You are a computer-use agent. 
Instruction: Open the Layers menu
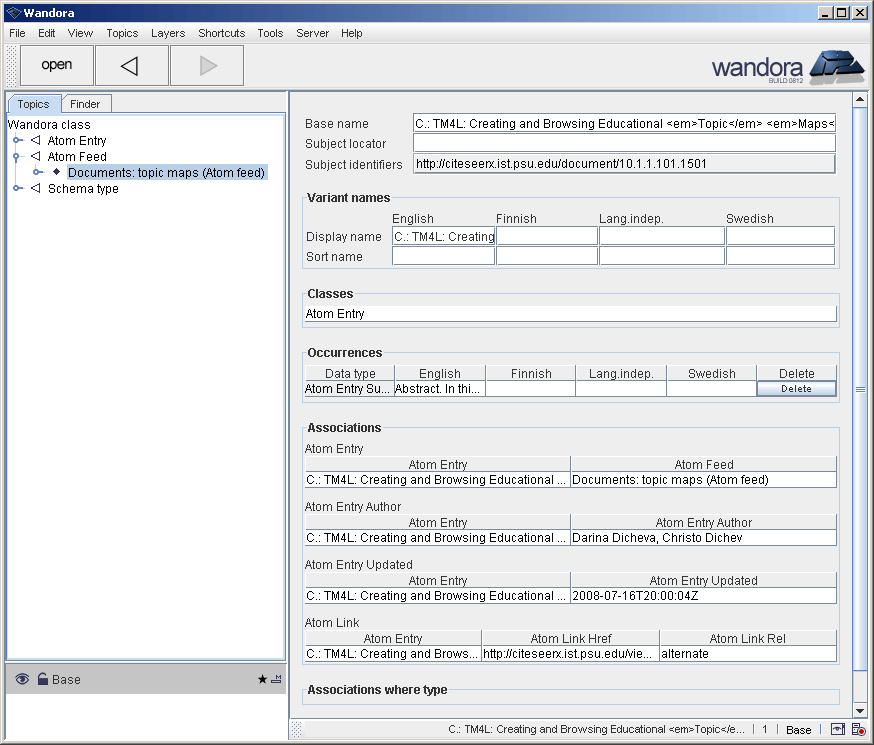point(168,33)
